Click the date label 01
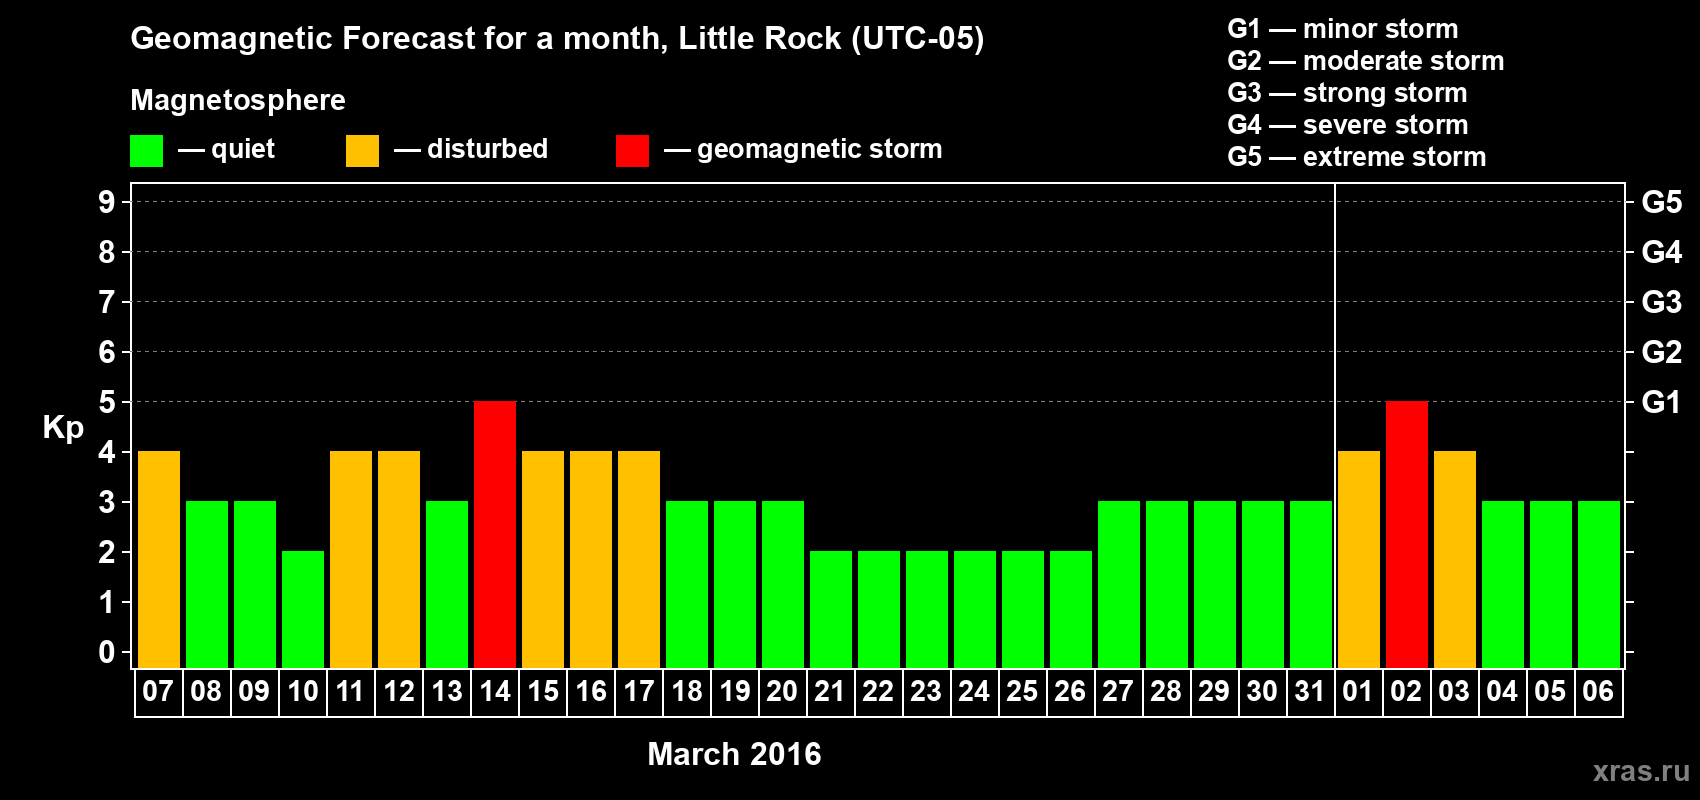Viewport: 1700px width, 800px height. (1358, 691)
